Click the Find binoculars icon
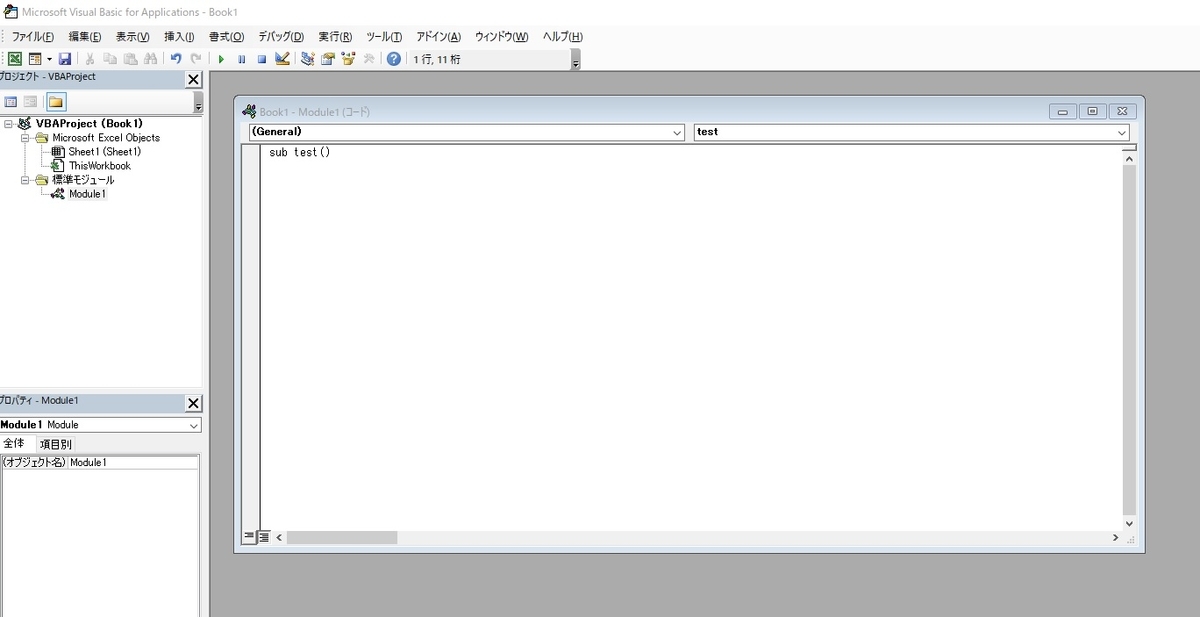This screenshot has height=617, width=1200. (x=150, y=59)
